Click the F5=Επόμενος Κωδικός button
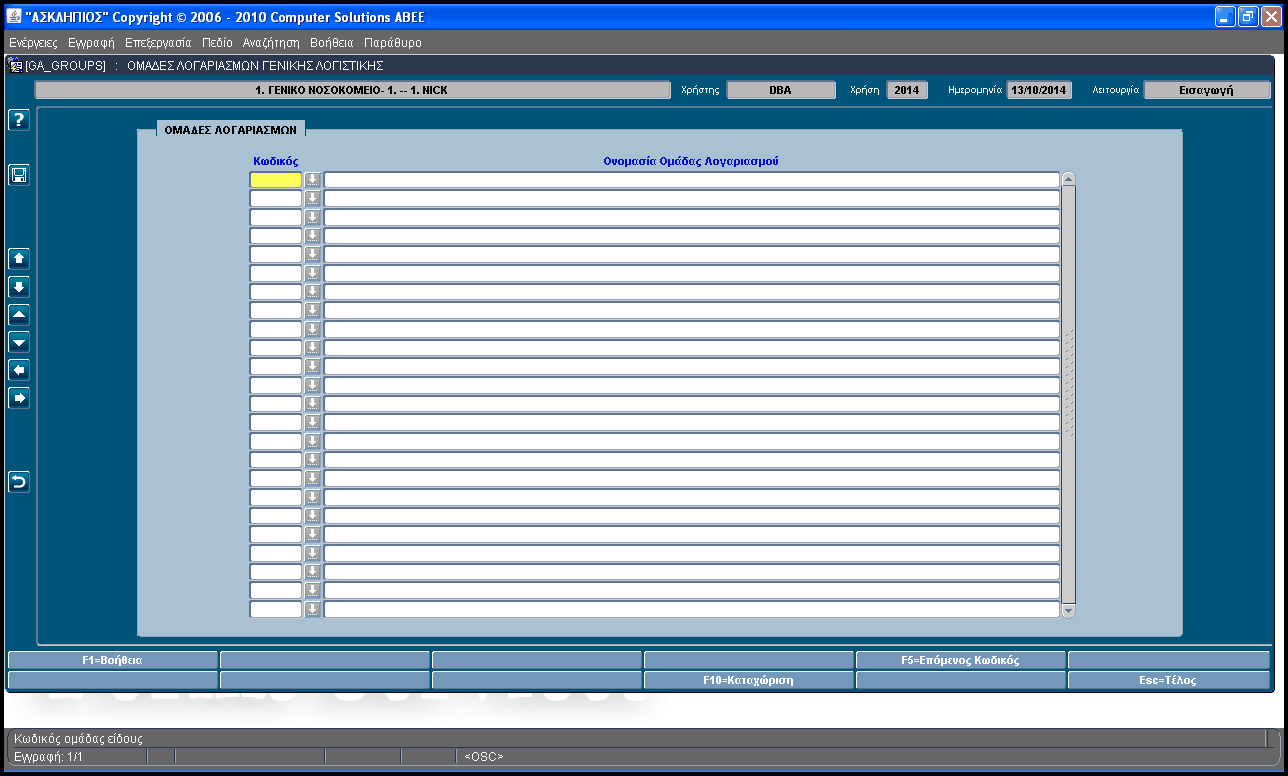 click(960, 660)
